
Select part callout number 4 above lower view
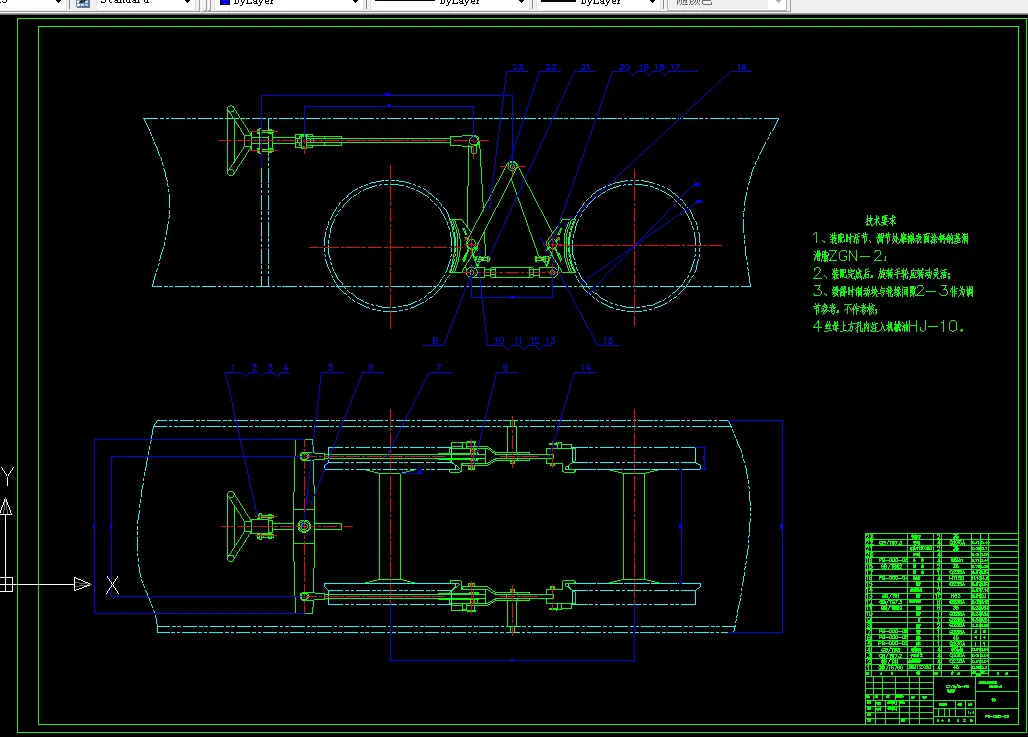(x=286, y=368)
